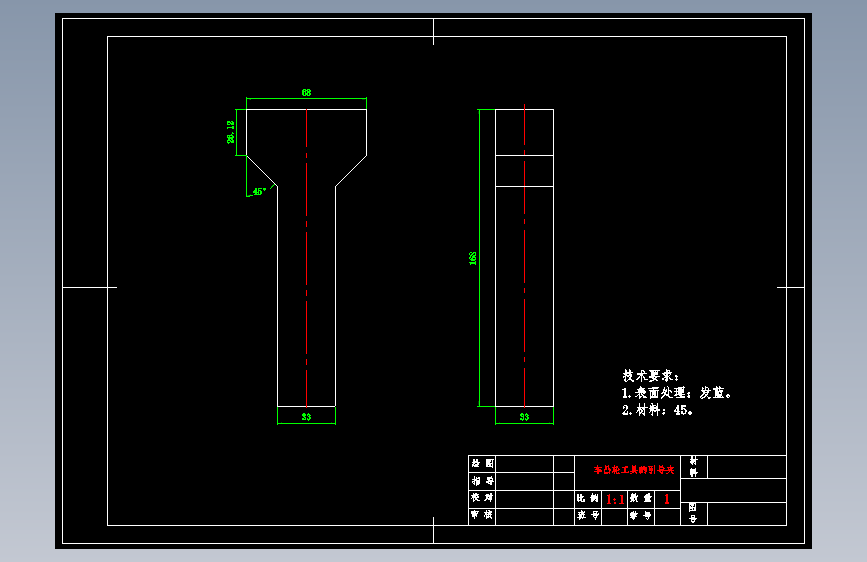Viewport: 867px width, 562px height.
Task: Click the 图号 label in title block
Action: 693,513
